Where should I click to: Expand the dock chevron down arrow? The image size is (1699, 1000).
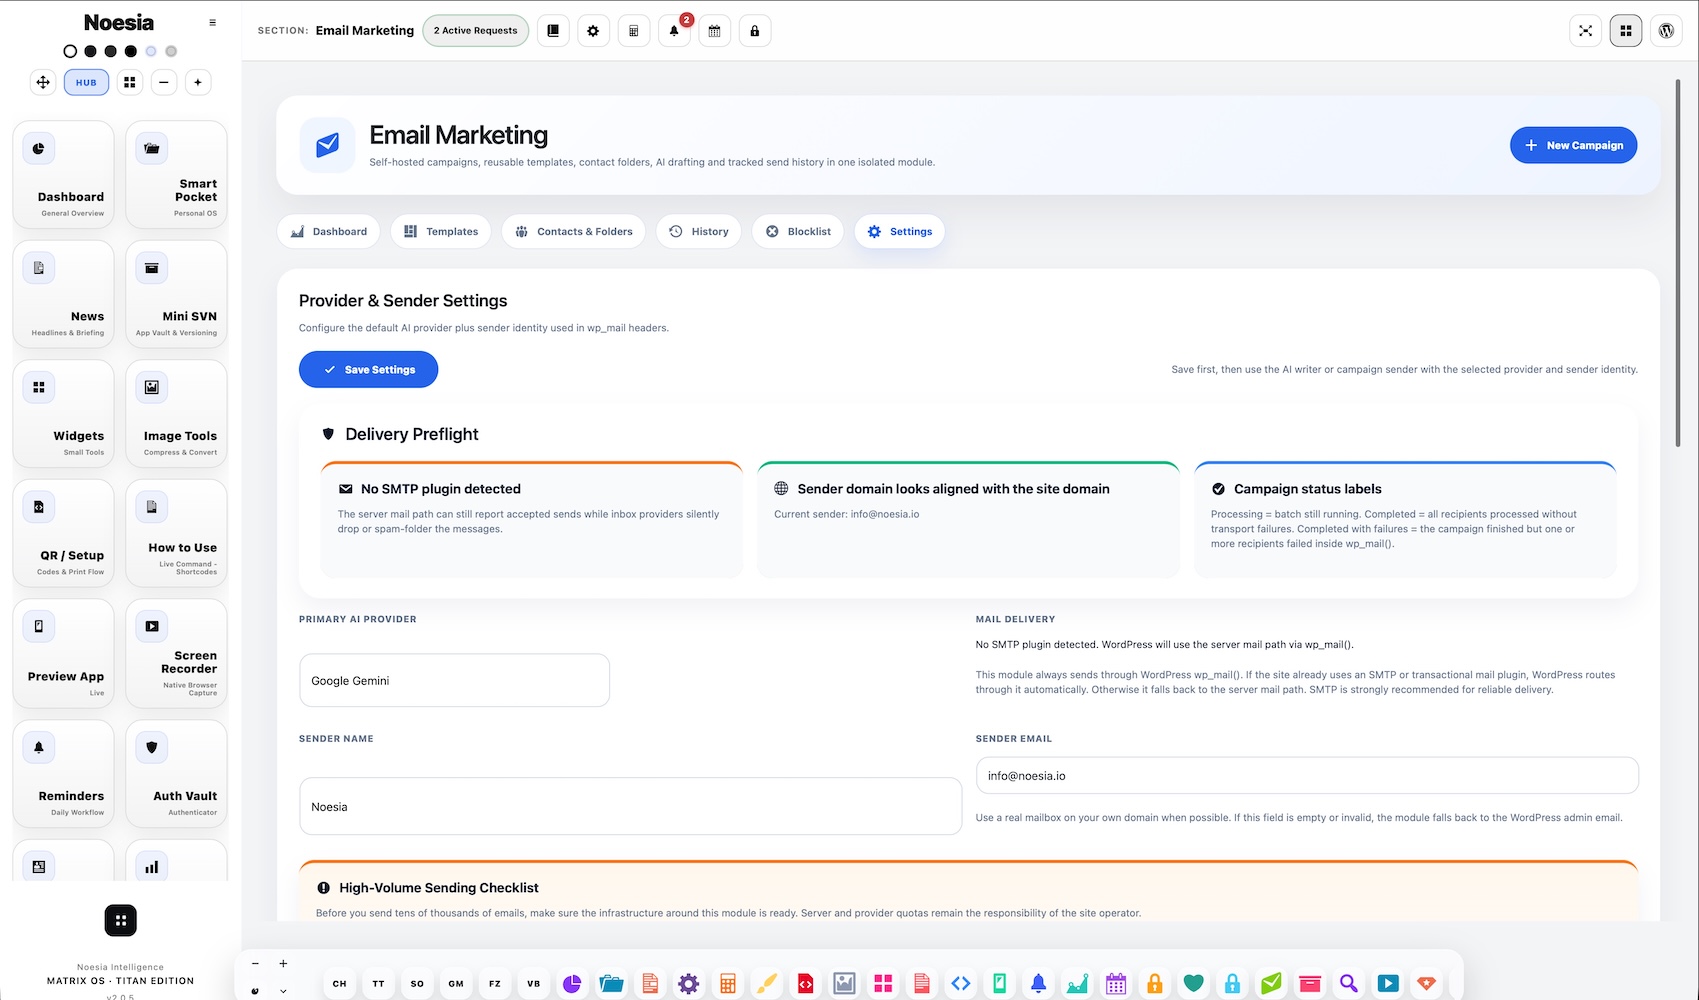283,991
